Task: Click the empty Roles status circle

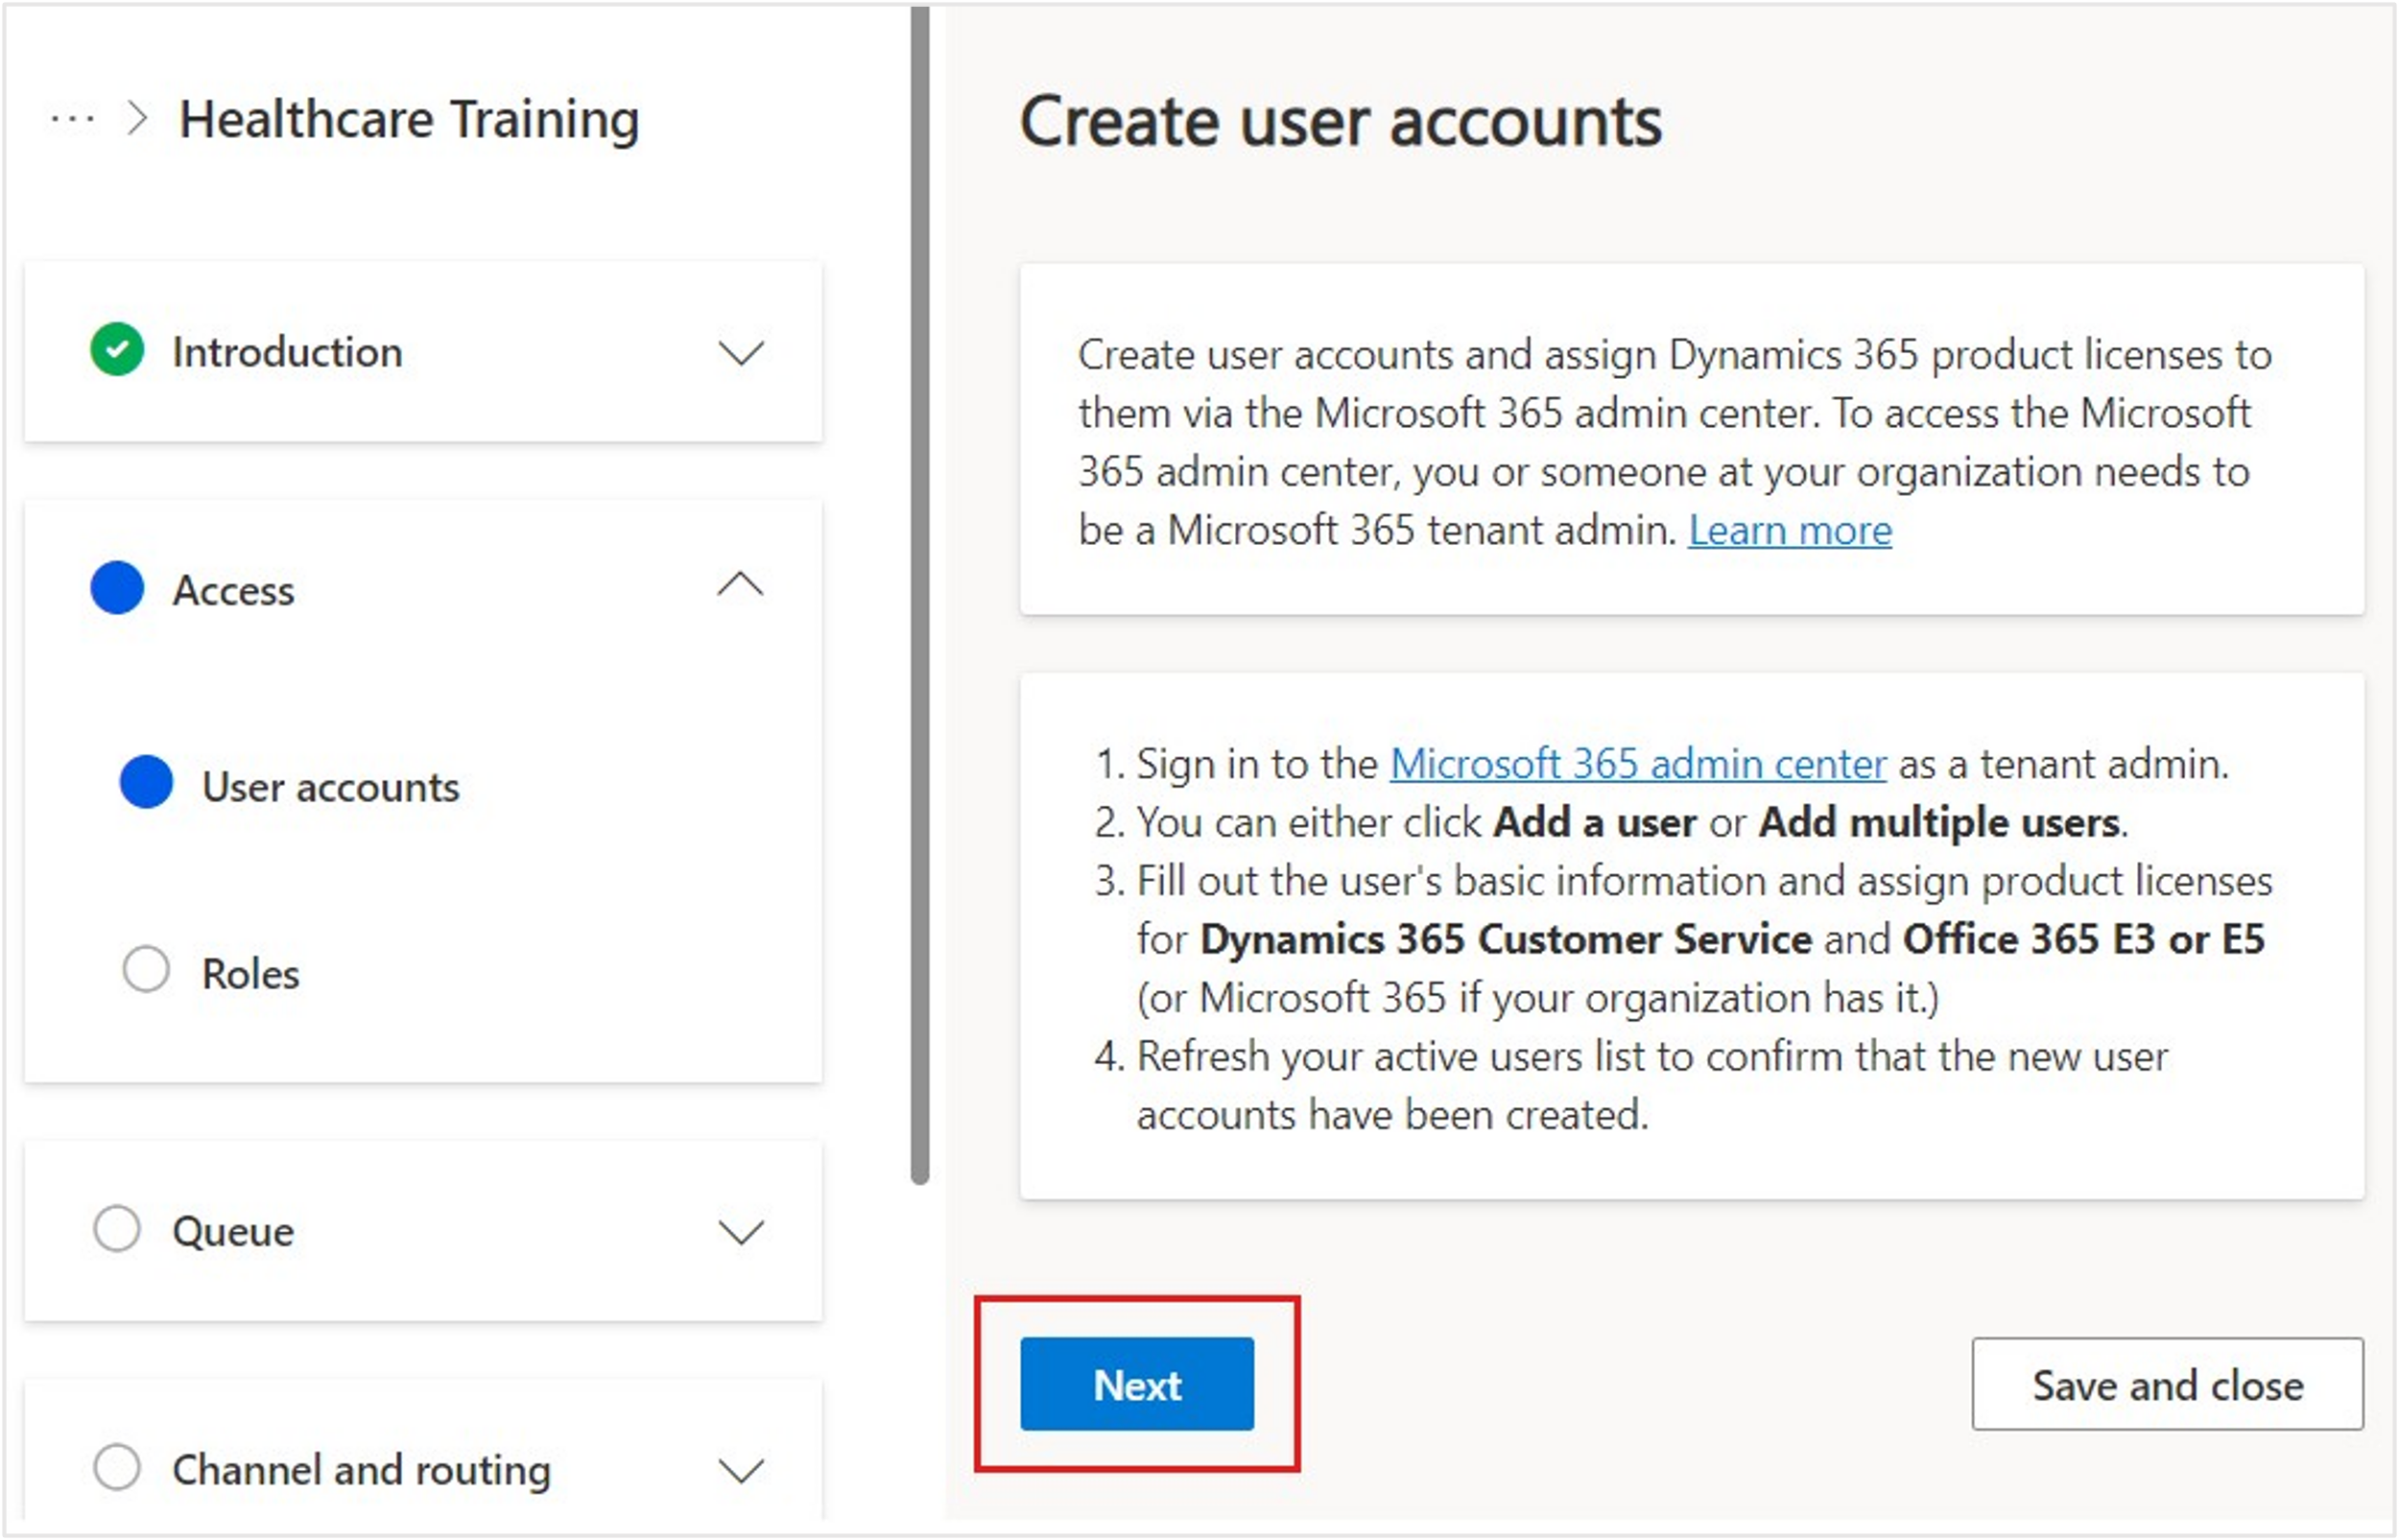Action: click(146, 970)
